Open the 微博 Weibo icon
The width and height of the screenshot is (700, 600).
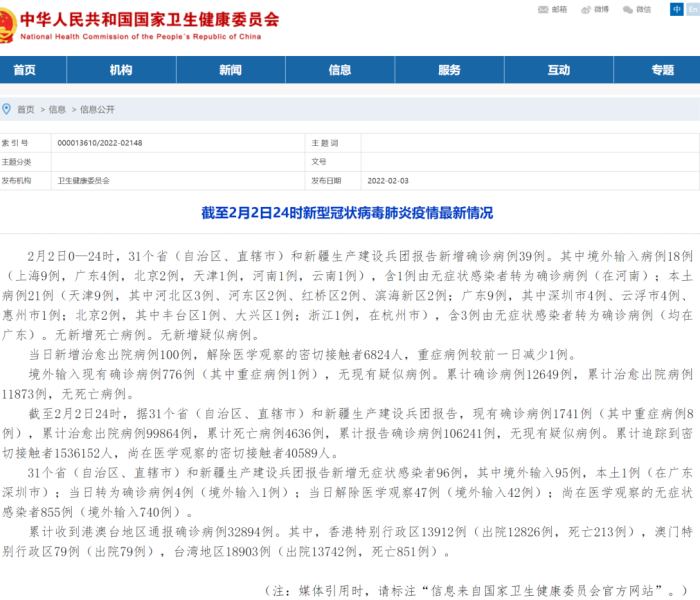[586, 9]
